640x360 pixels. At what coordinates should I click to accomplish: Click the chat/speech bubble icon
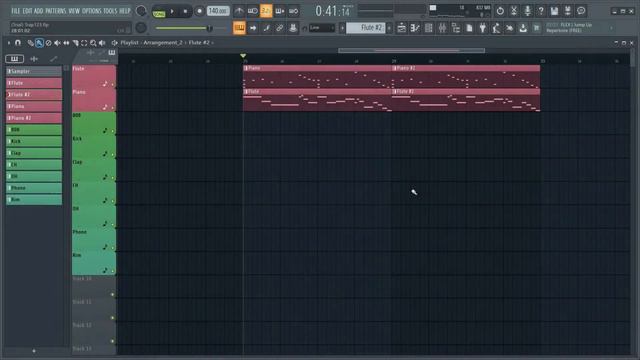581,11
